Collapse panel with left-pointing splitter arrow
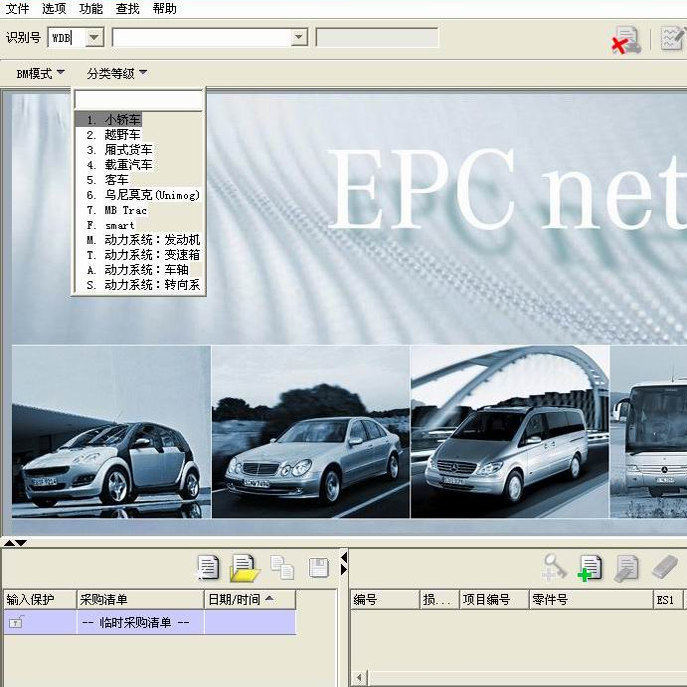The image size is (687, 687). click(344, 558)
